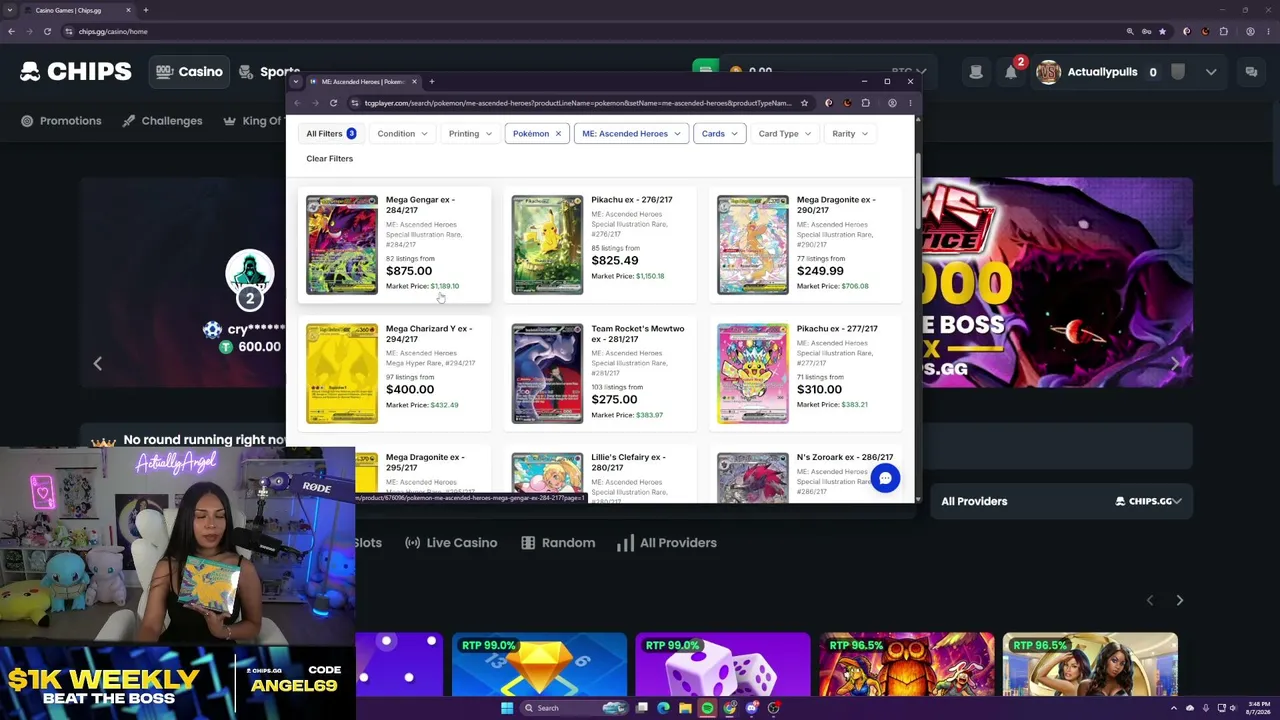The image size is (1280, 720).
Task: Click the top hat icon on Chips
Action: click(x=976, y=72)
